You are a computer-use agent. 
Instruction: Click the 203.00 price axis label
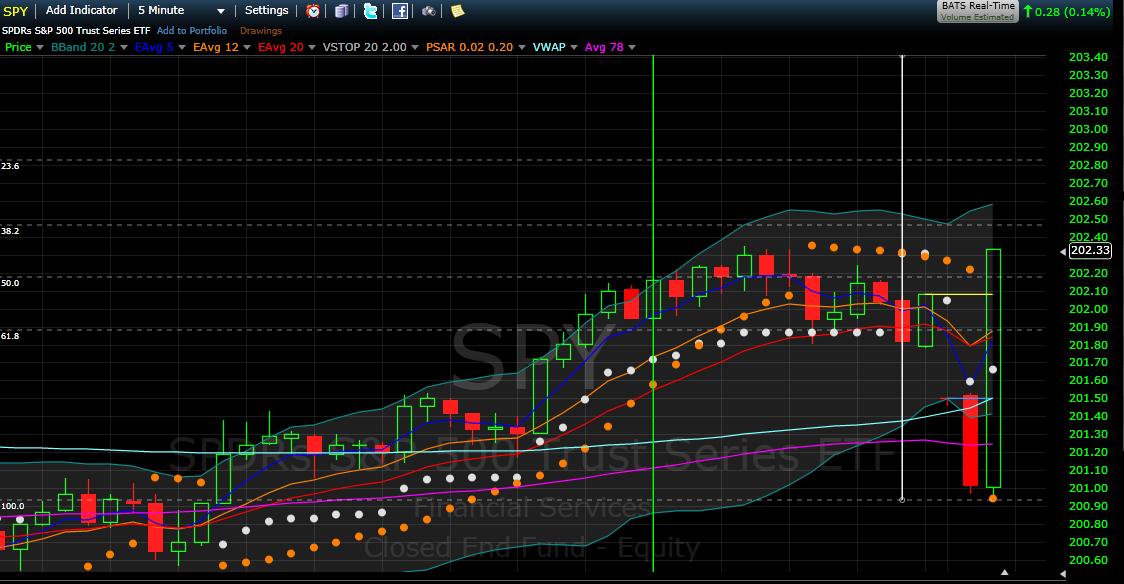click(1088, 129)
